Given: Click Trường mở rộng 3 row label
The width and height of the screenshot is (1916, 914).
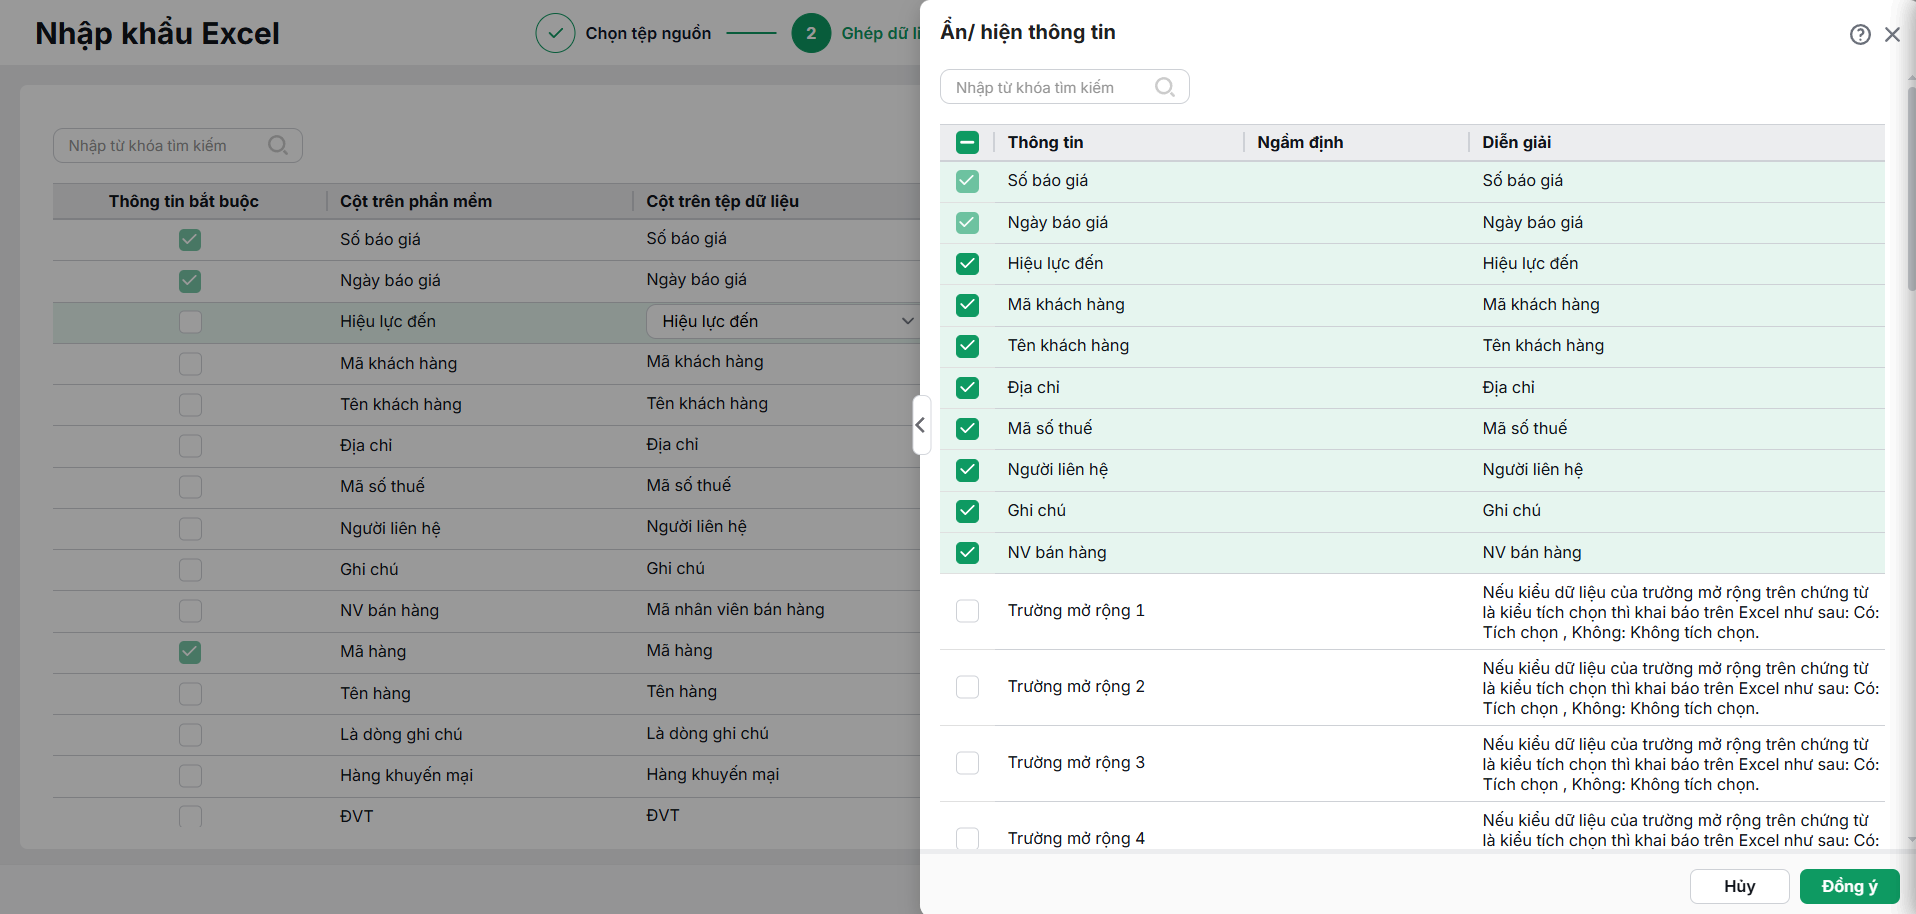Looking at the screenshot, I should 1076,762.
